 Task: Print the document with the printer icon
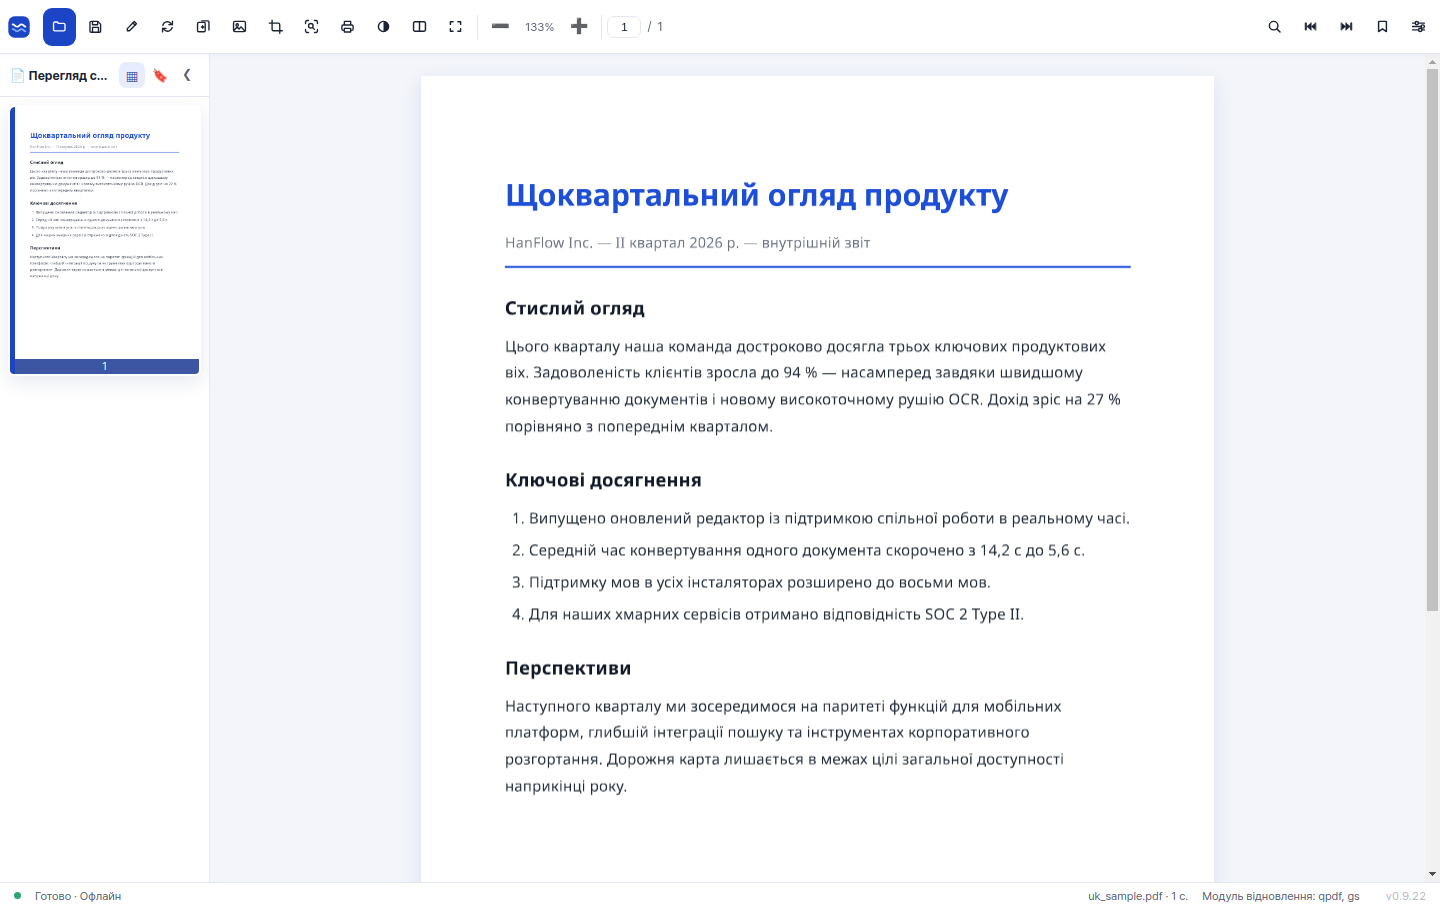tap(347, 27)
